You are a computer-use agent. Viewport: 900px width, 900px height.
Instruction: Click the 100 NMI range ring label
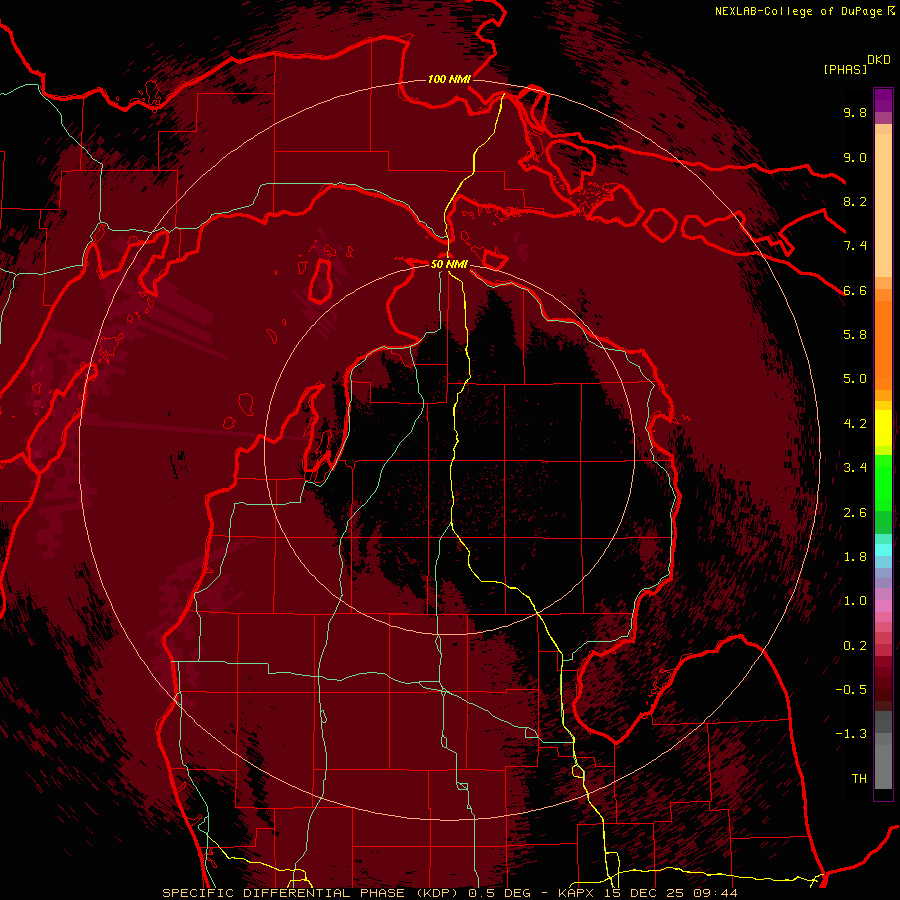click(449, 79)
